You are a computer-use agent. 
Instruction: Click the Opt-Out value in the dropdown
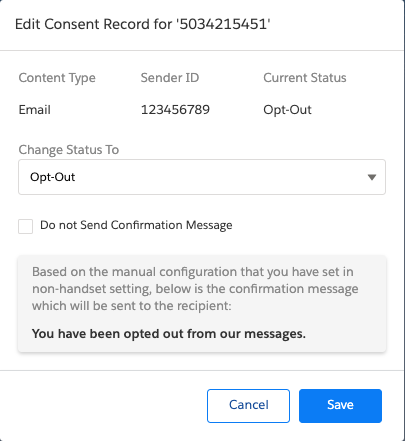click(x=52, y=177)
